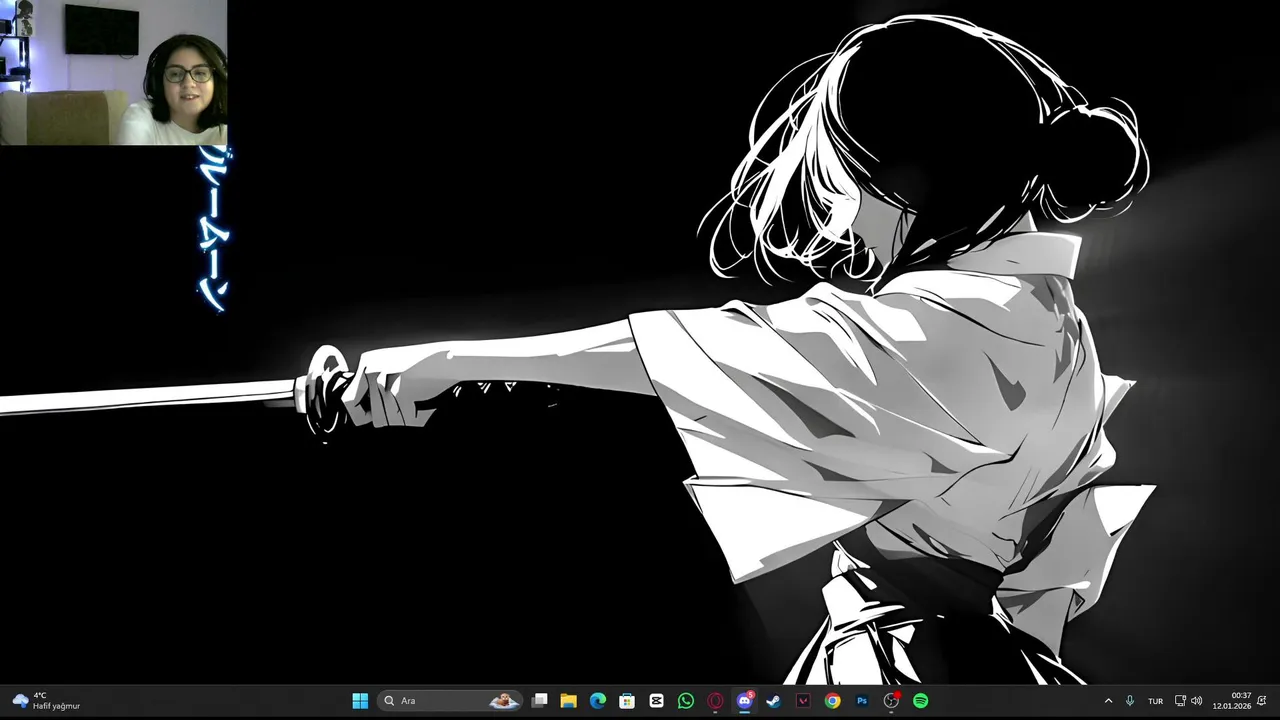Viewport: 1280px width, 720px height.
Task: Open the weather widget showing 4°C
Action: (x=46, y=701)
